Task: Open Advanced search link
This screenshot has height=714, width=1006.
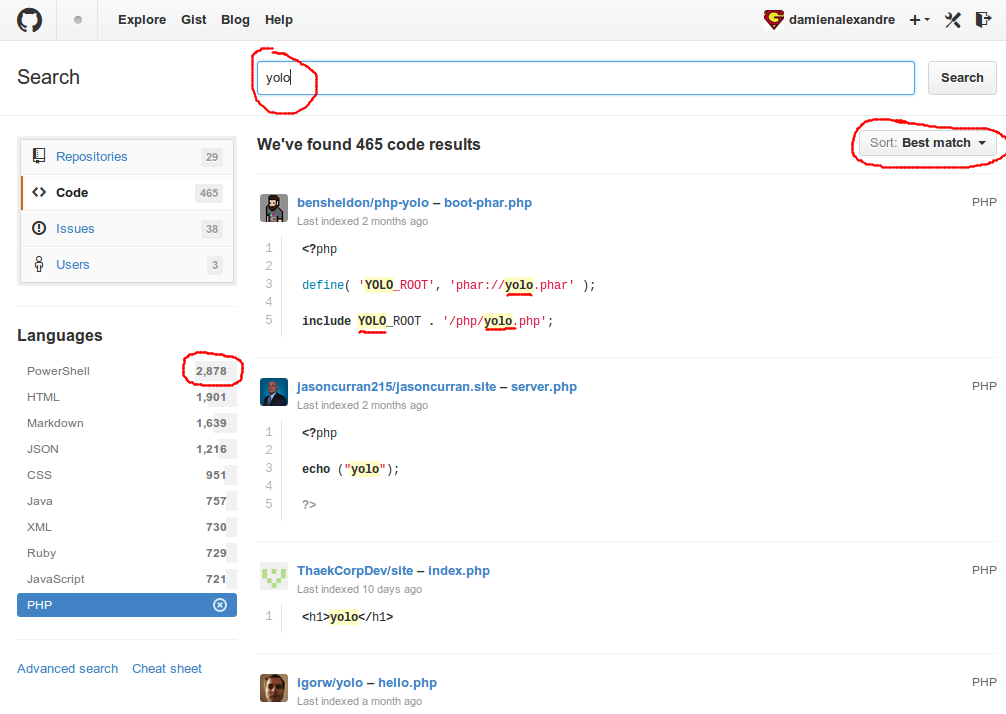Action: 67,668
